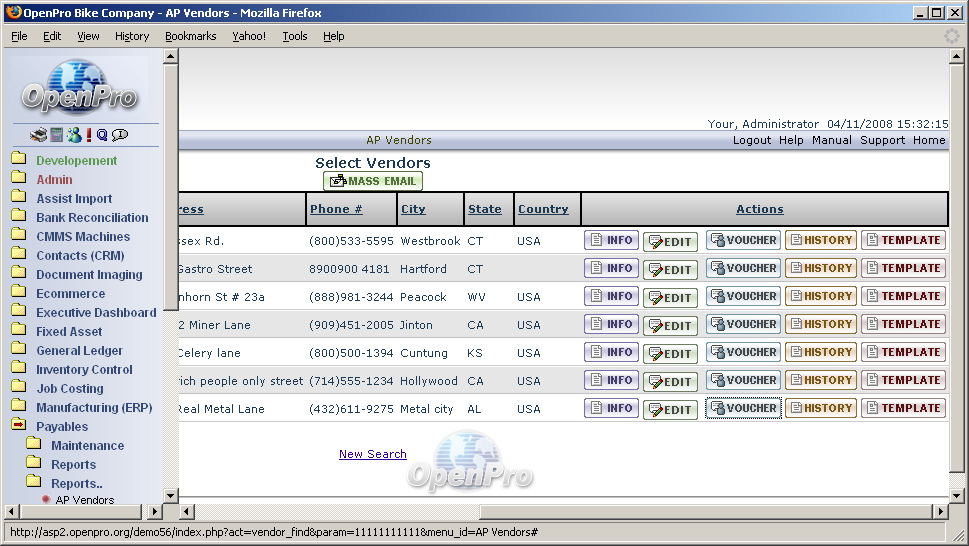Click the speech bubble info icon
The height and width of the screenshot is (546, 969).
(x=120, y=135)
